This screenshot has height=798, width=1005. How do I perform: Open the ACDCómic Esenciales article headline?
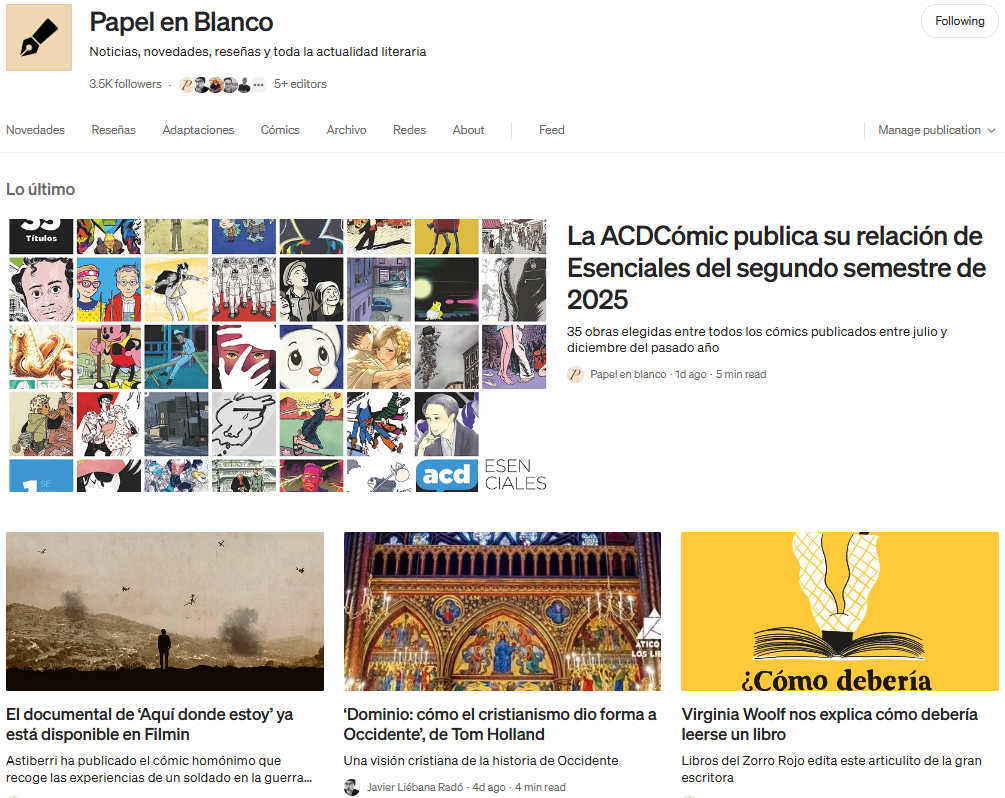pos(776,267)
